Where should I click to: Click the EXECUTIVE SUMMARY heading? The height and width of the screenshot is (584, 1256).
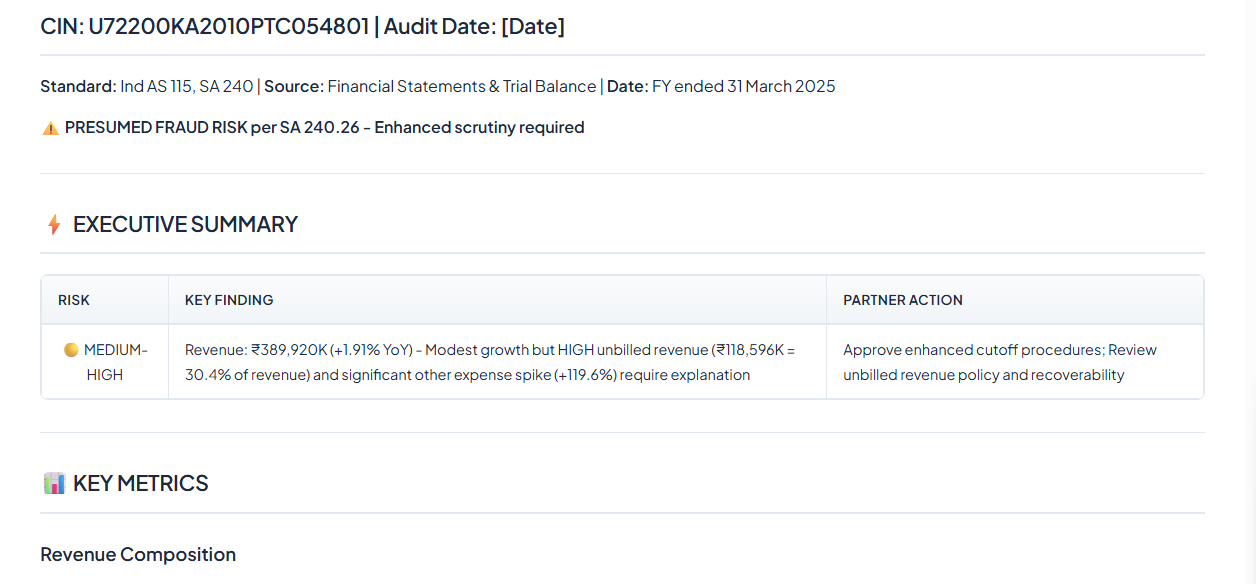click(x=185, y=224)
